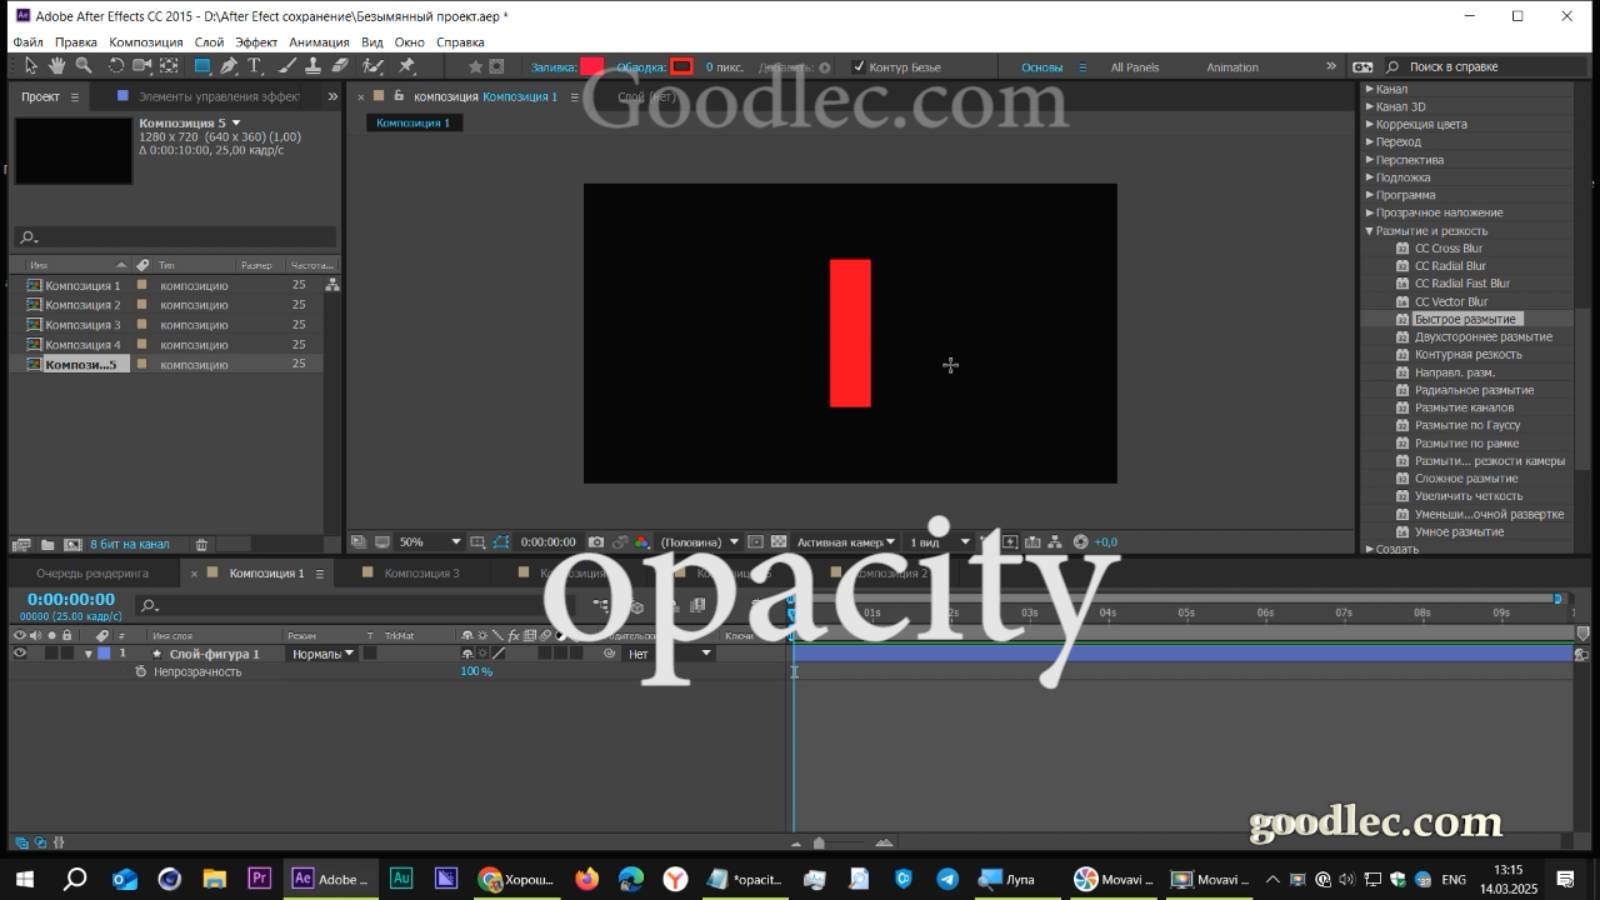Toggle lock on the Композиция 1 viewer

click(x=399, y=96)
